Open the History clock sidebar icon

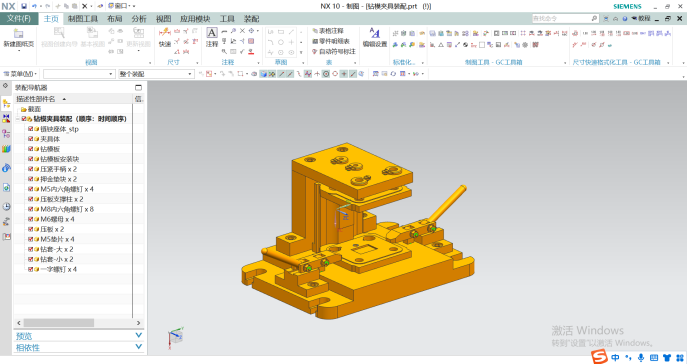click(6, 206)
